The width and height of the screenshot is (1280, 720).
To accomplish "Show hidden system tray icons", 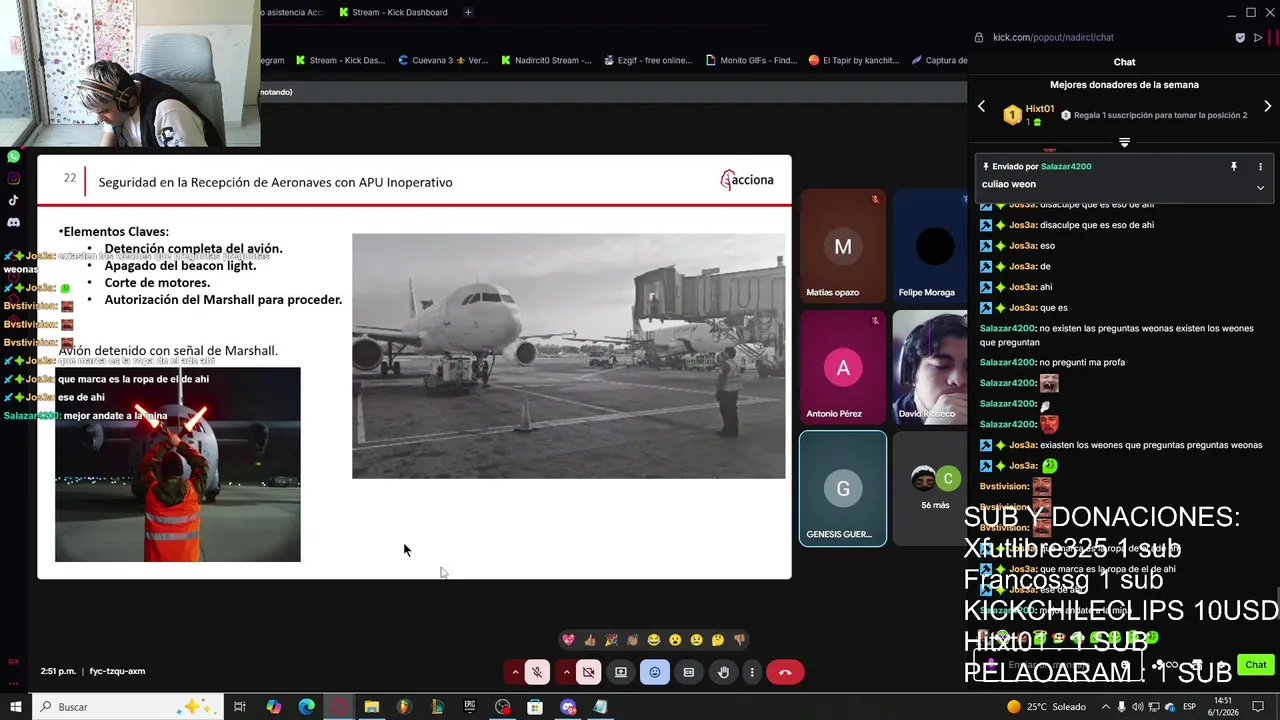I will point(1106,707).
